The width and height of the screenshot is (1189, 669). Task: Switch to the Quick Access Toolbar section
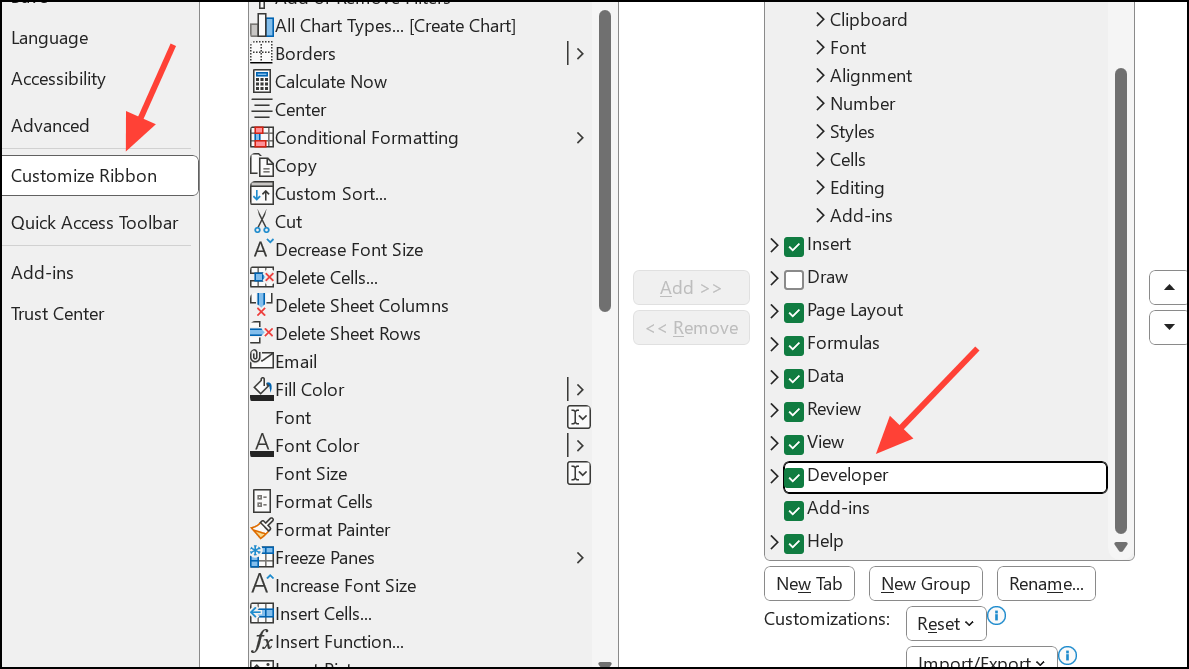96,222
